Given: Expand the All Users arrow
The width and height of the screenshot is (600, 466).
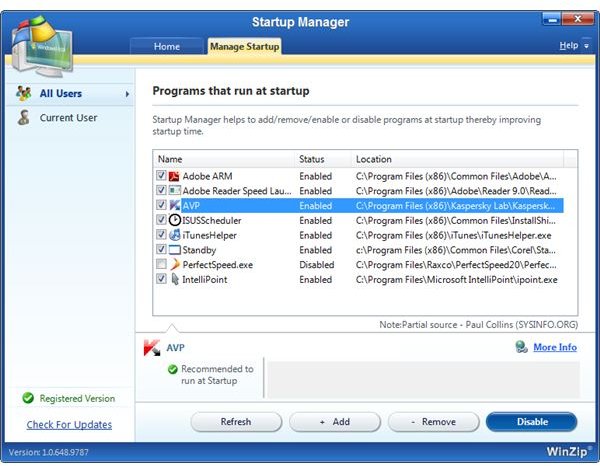Looking at the screenshot, I should [x=127, y=94].
